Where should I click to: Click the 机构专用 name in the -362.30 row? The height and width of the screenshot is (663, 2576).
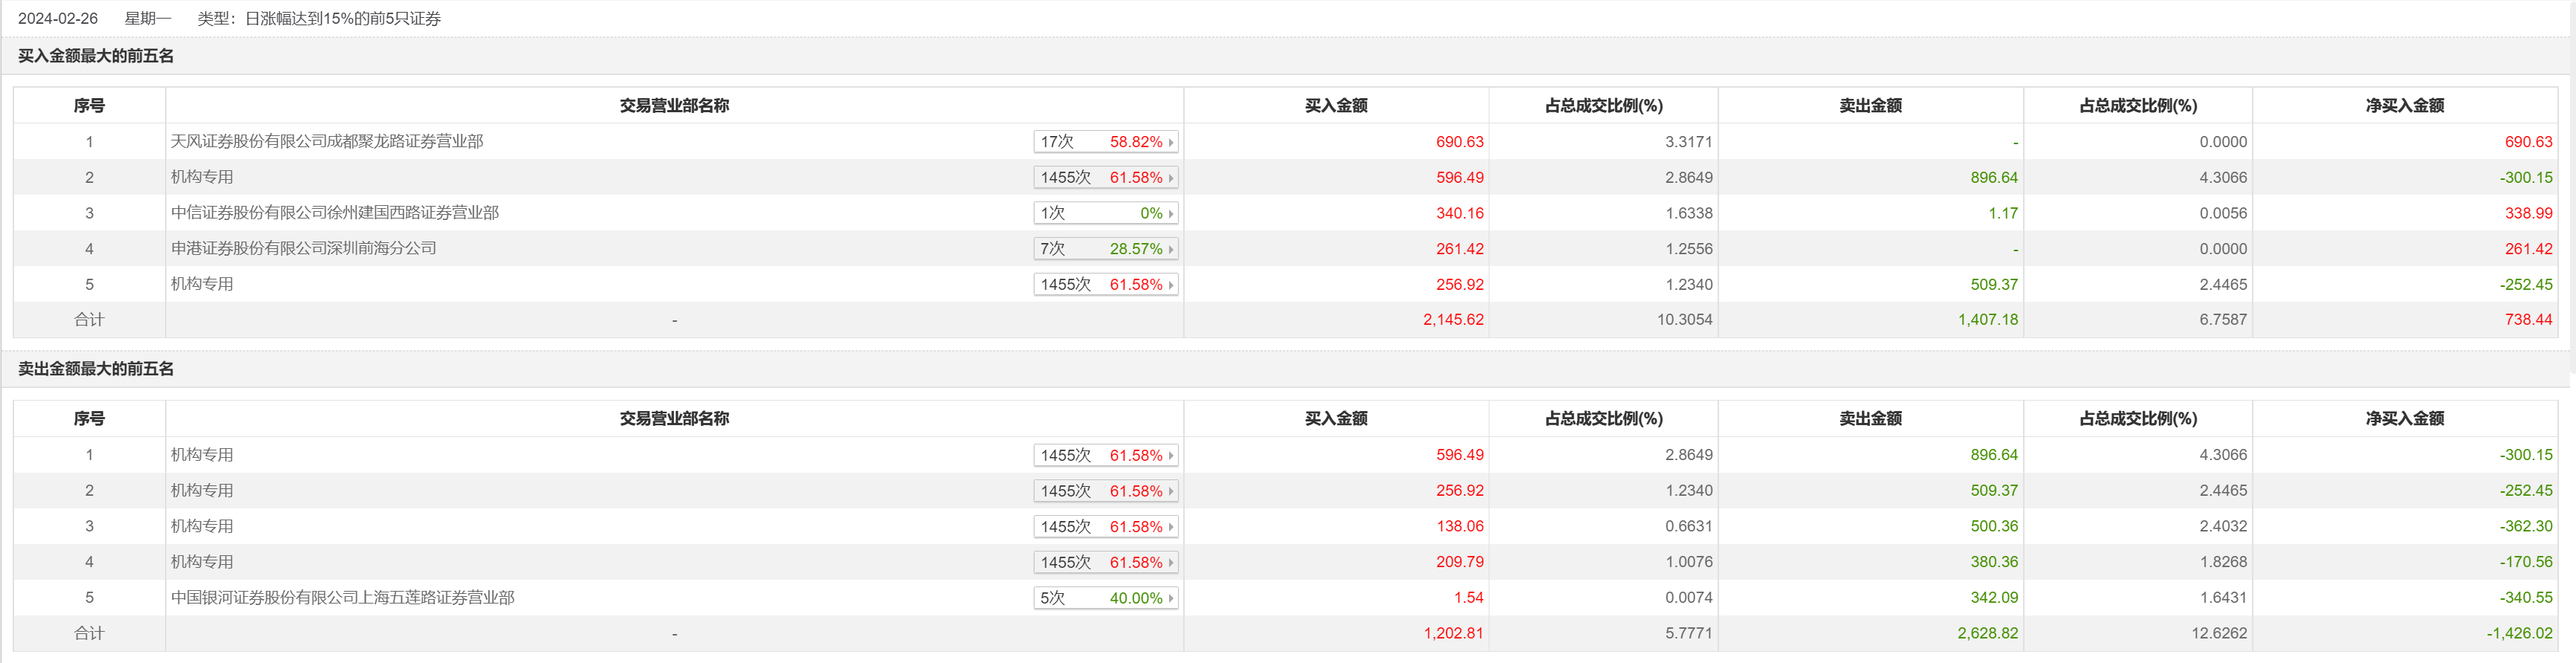point(202,526)
